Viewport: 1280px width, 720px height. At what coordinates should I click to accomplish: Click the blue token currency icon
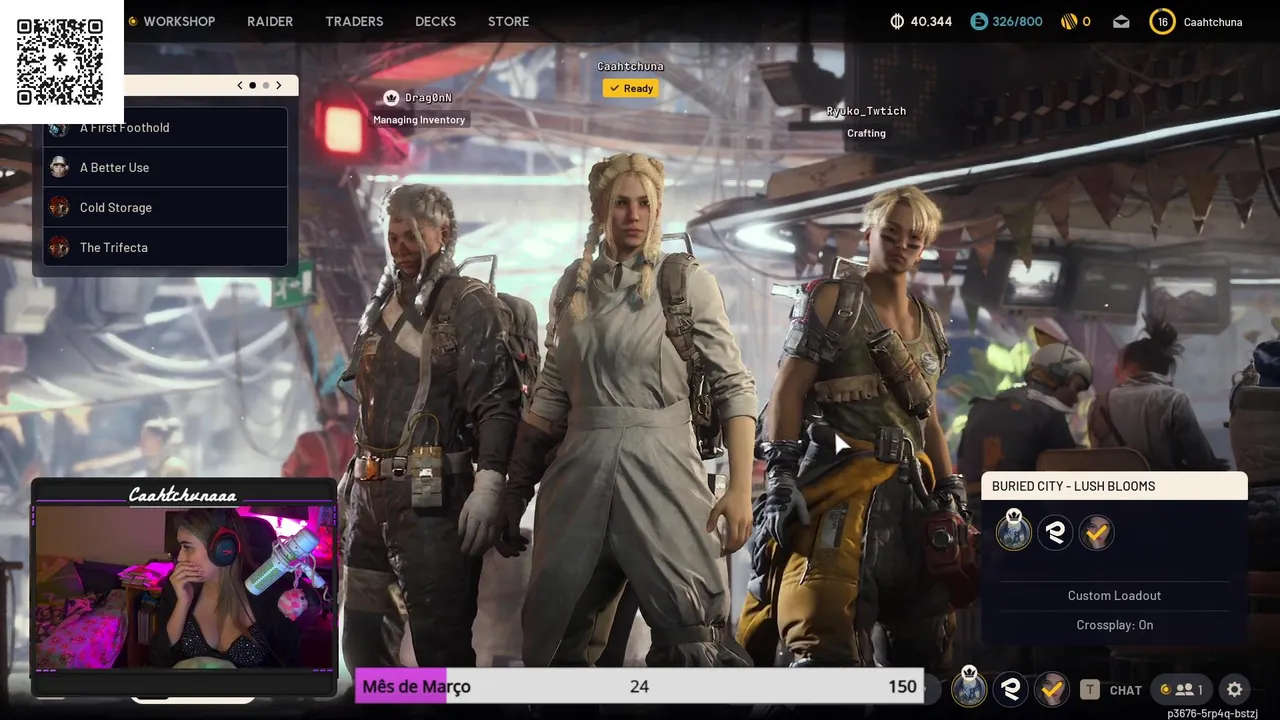[x=979, y=21]
